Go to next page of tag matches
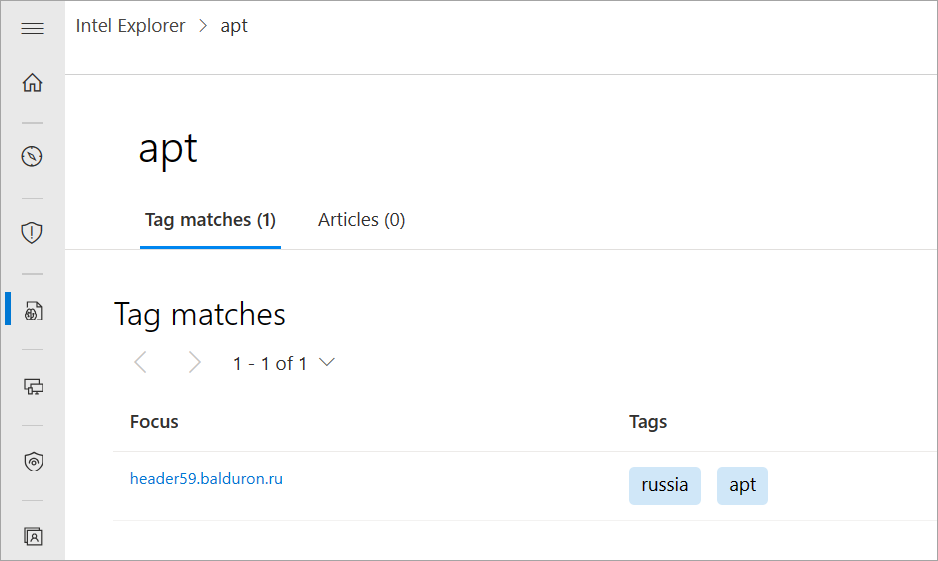 click(x=194, y=362)
